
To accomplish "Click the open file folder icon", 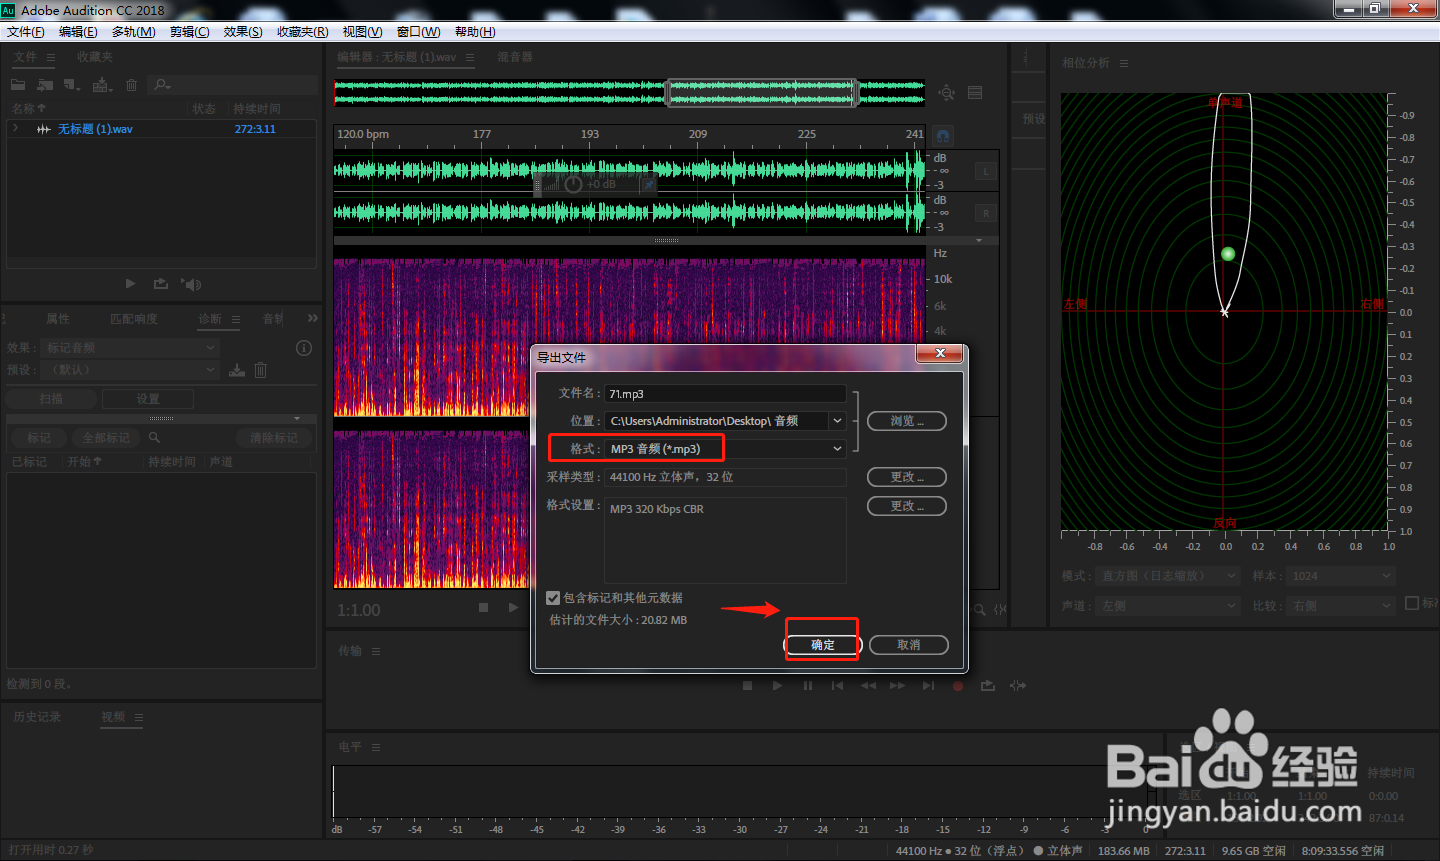I will [18, 85].
